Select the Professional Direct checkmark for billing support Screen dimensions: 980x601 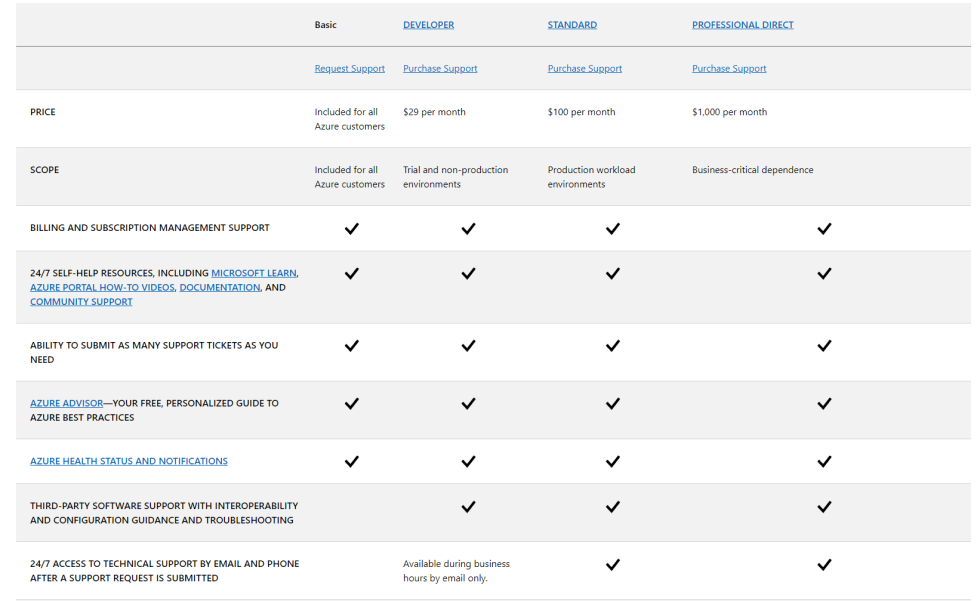[x=824, y=228]
